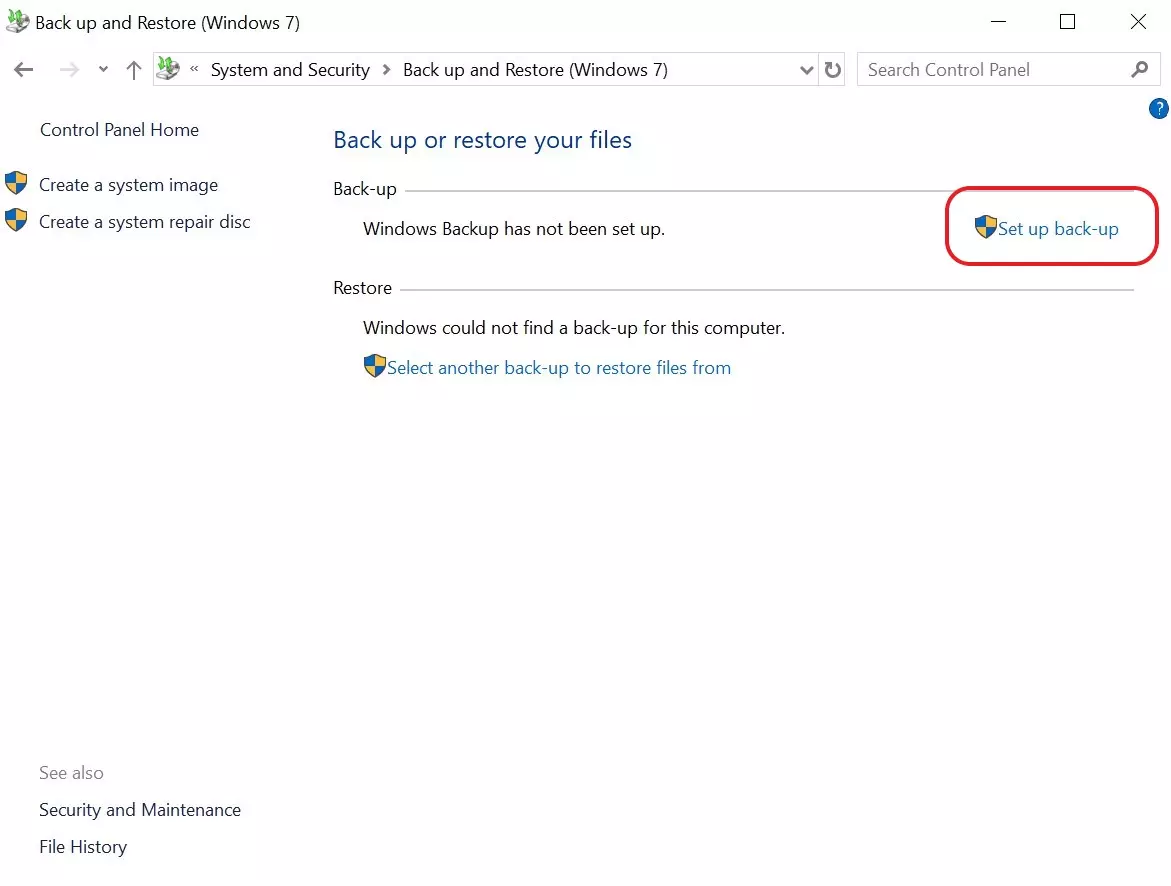Screen dimensions: 1171x886
Task: Navigate to System and Security breadcrumb
Action: pos(290,70)
